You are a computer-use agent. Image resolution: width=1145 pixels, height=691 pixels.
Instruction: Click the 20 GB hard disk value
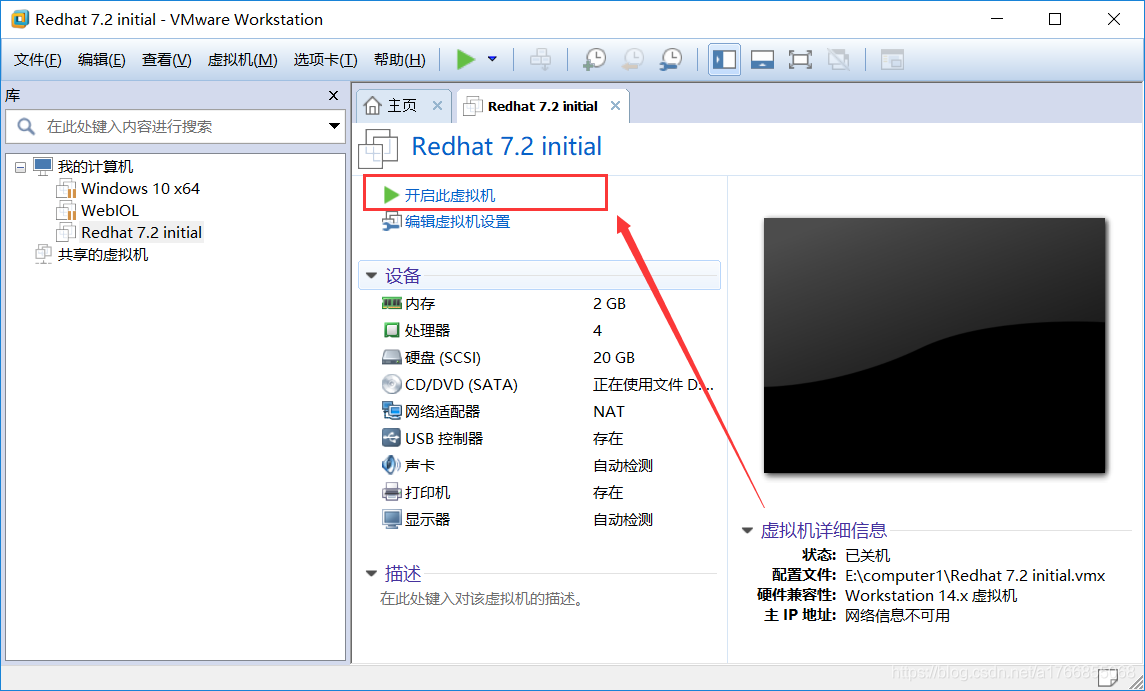[x=613, y=357]
